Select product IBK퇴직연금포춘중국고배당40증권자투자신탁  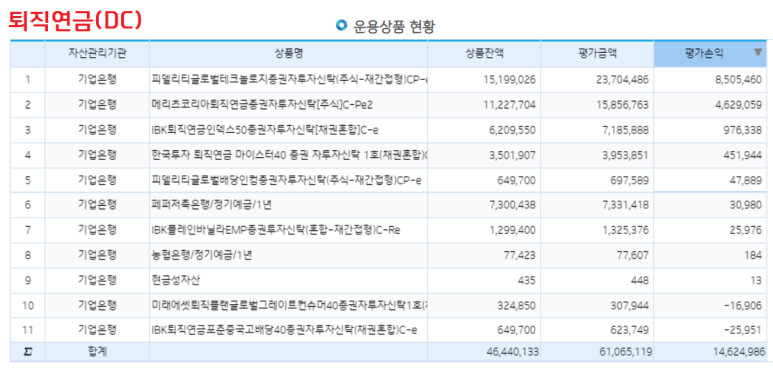284,330
